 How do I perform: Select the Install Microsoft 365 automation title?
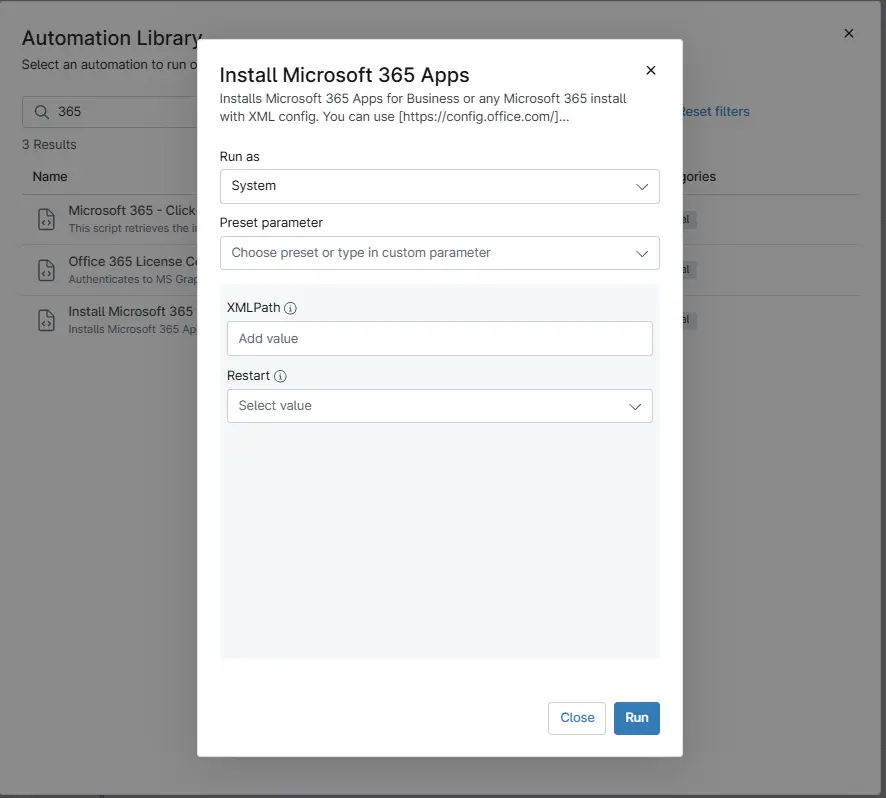[x=130, y=312]
